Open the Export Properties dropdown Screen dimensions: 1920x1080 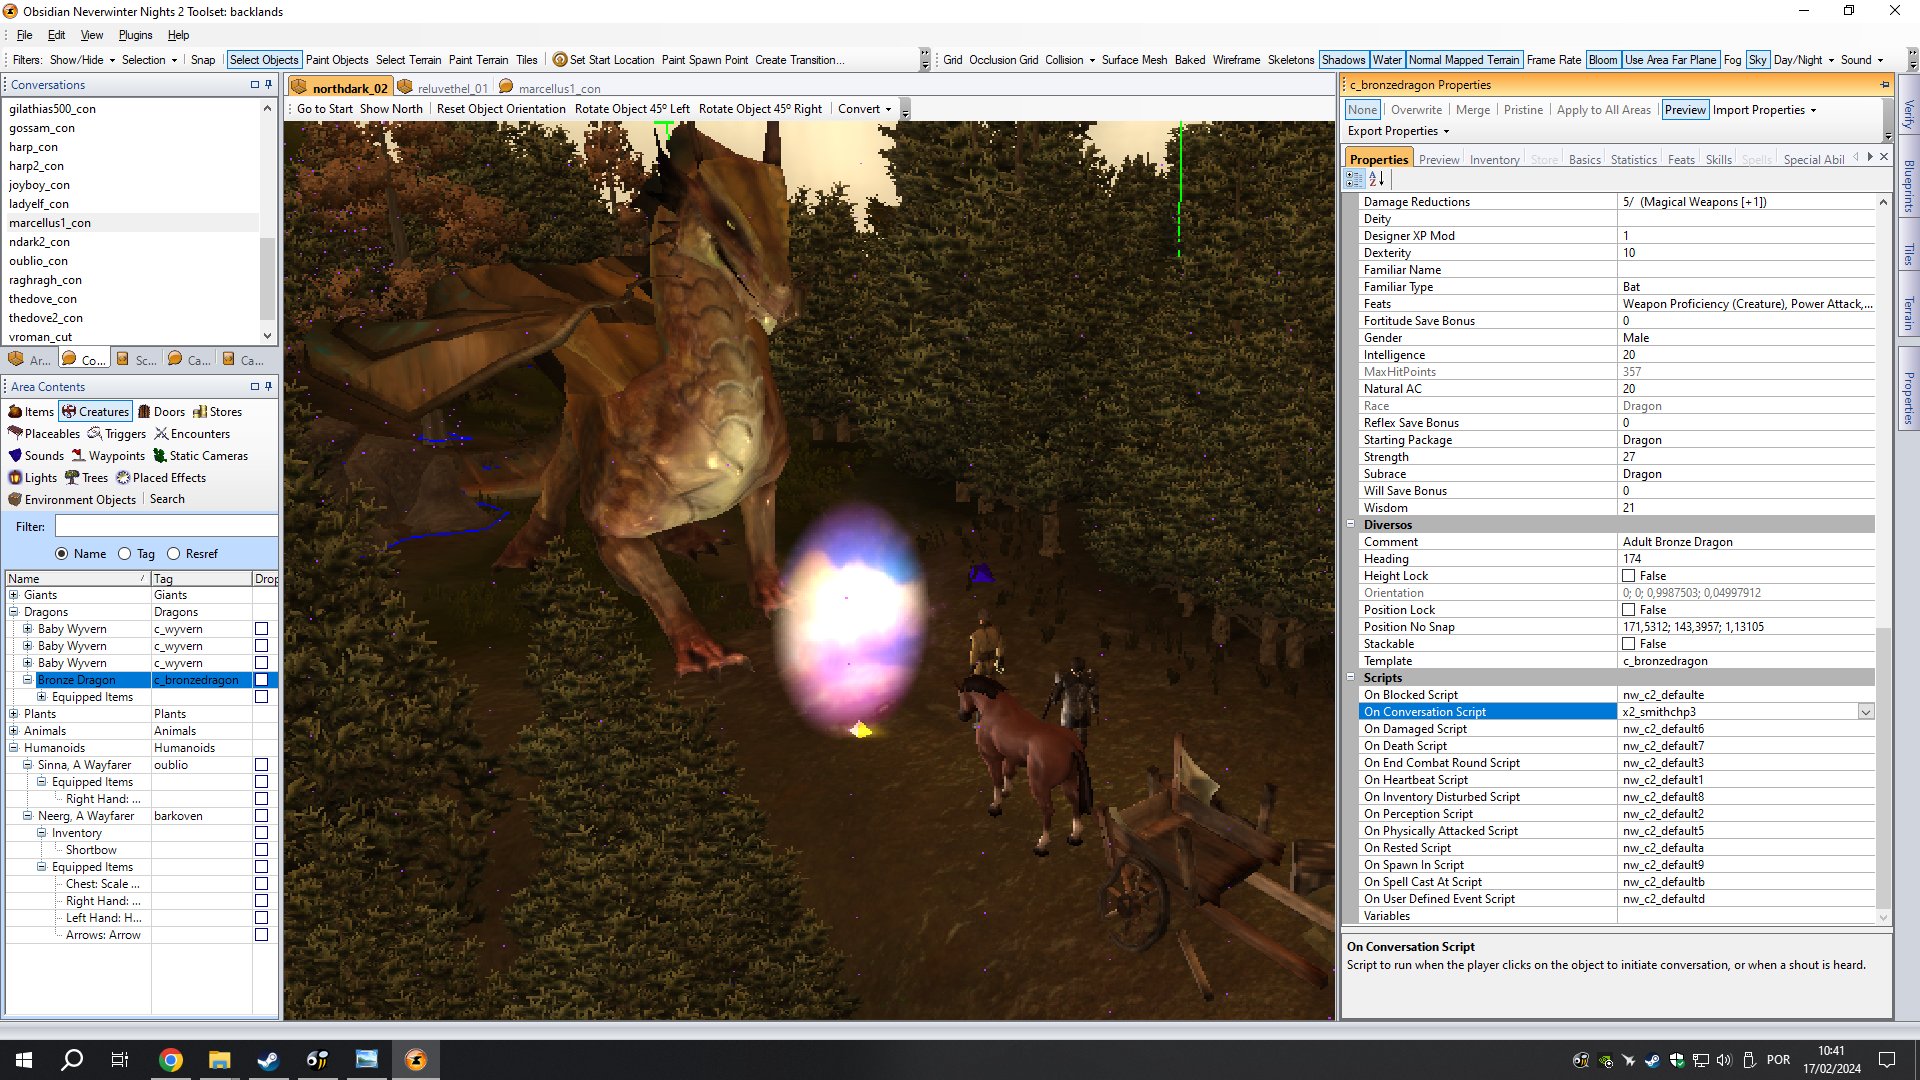(x=1398, y=131)
